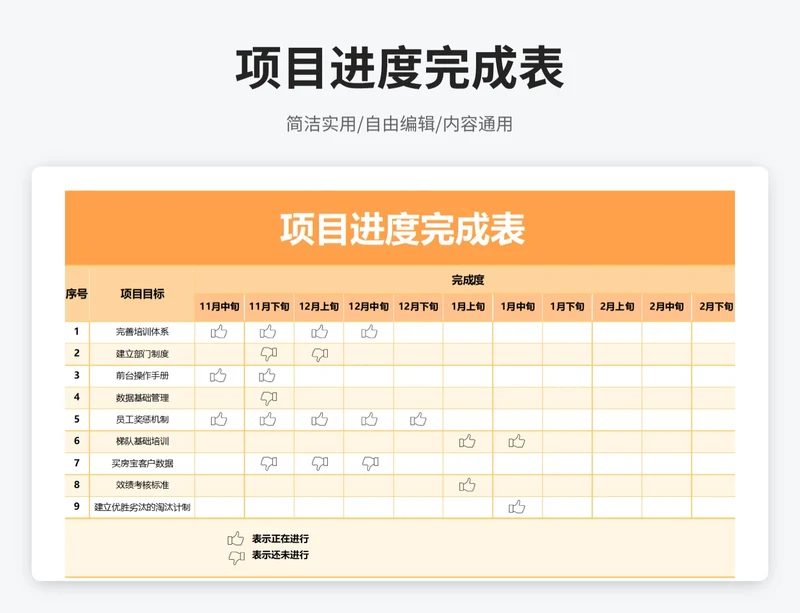Click the legend thumbs-down icon for 表示还未进行
800x613 pixels.
click(x=236, y=557)
